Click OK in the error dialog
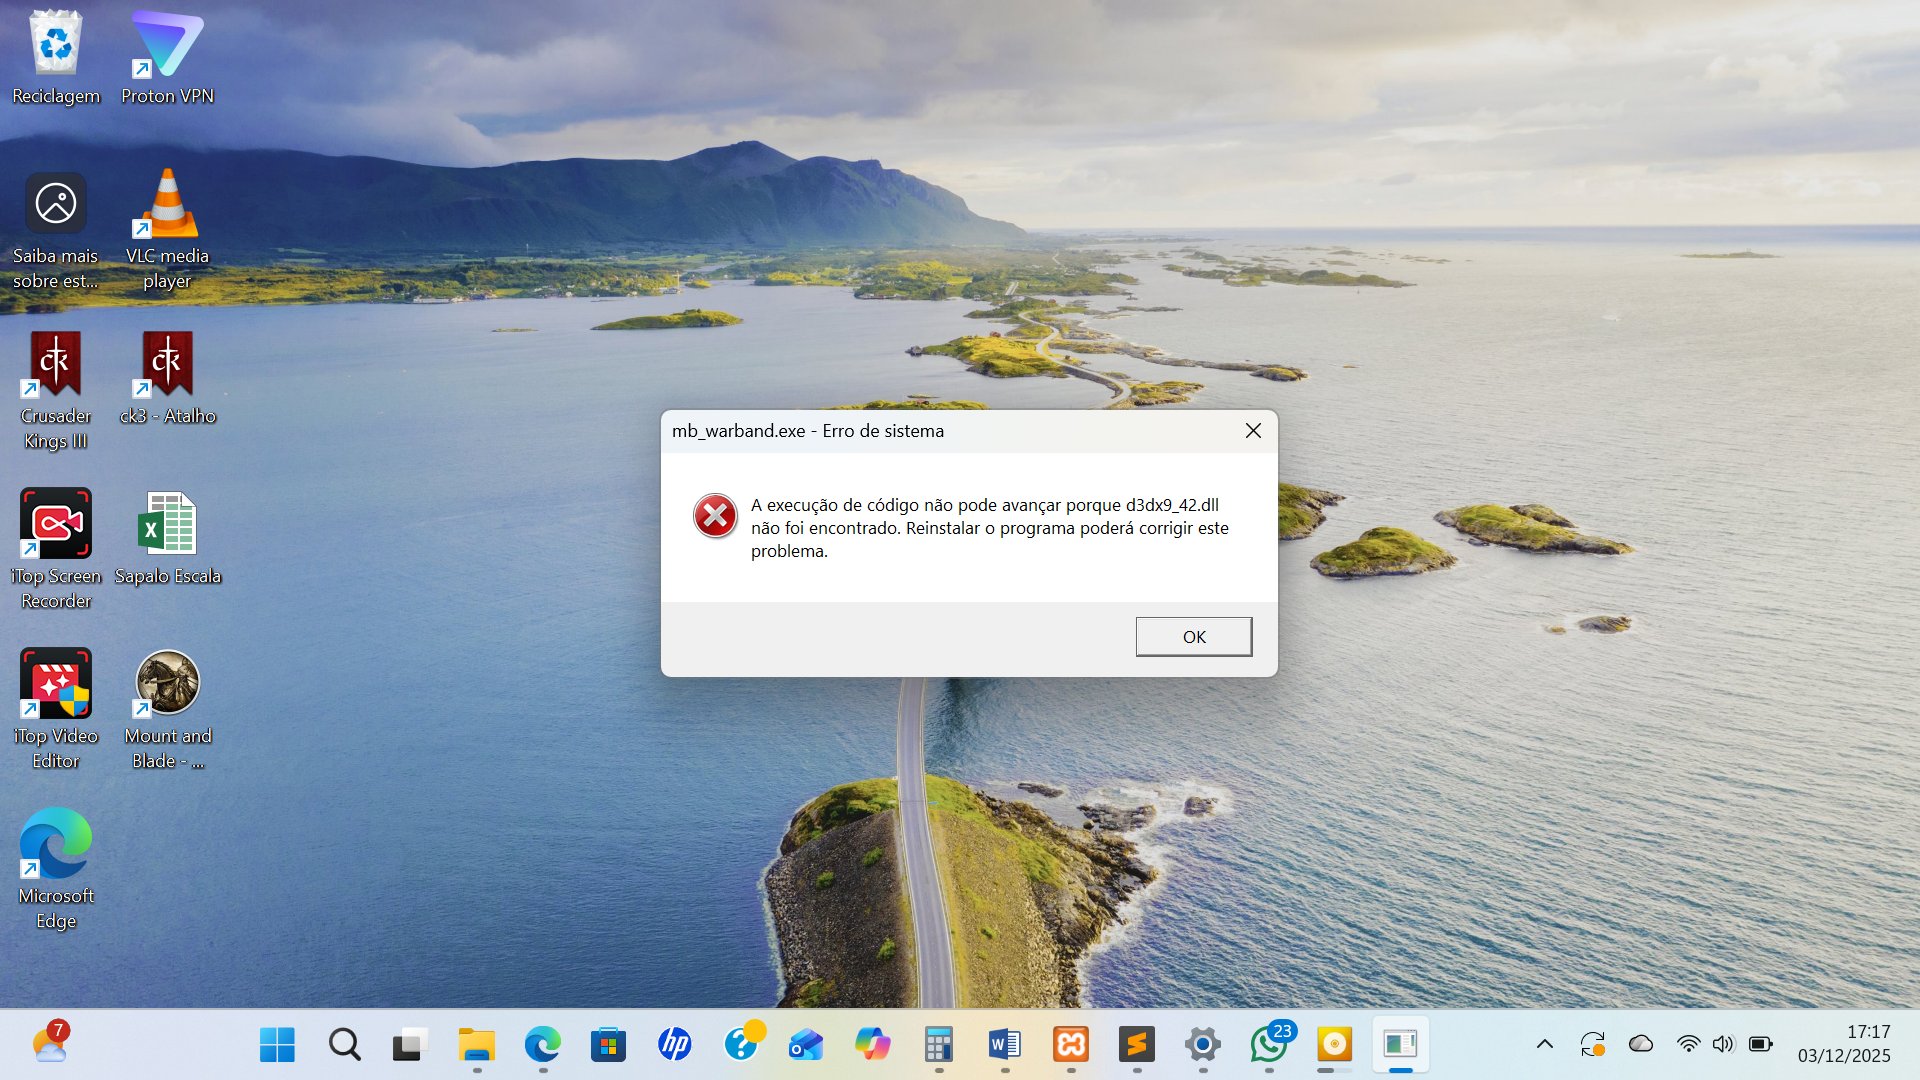Image resolution: width=1920 pixels, height=1080 pixels. [1193, 637]
